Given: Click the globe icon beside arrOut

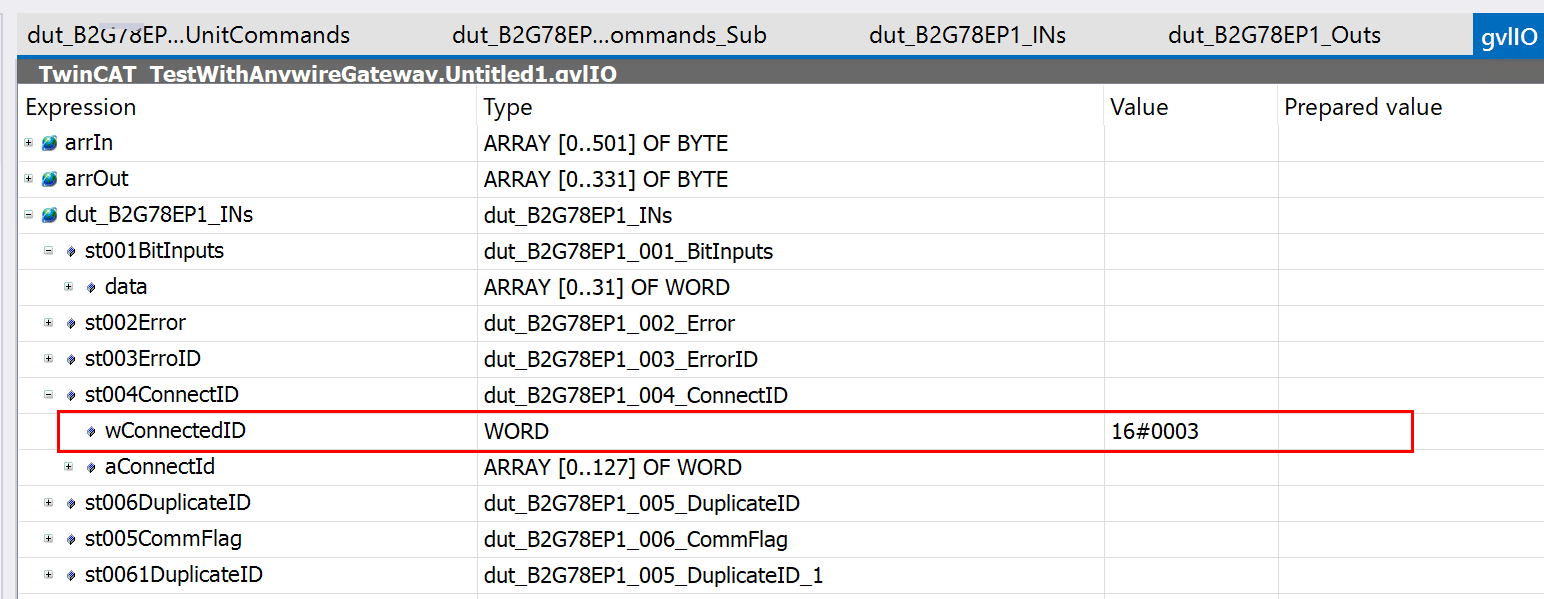Looking at the screenshot, I should [x=49, y=179].
